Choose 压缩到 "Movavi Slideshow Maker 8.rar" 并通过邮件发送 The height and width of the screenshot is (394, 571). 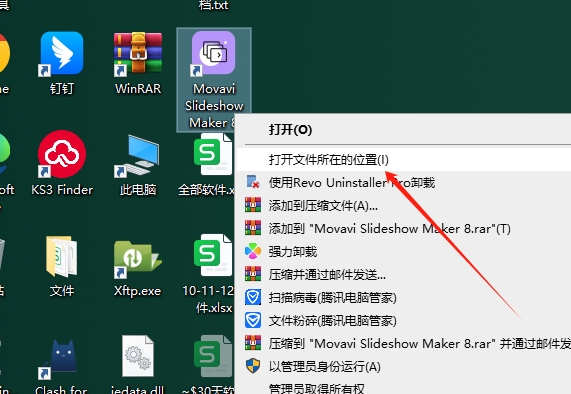click(404, 343)
